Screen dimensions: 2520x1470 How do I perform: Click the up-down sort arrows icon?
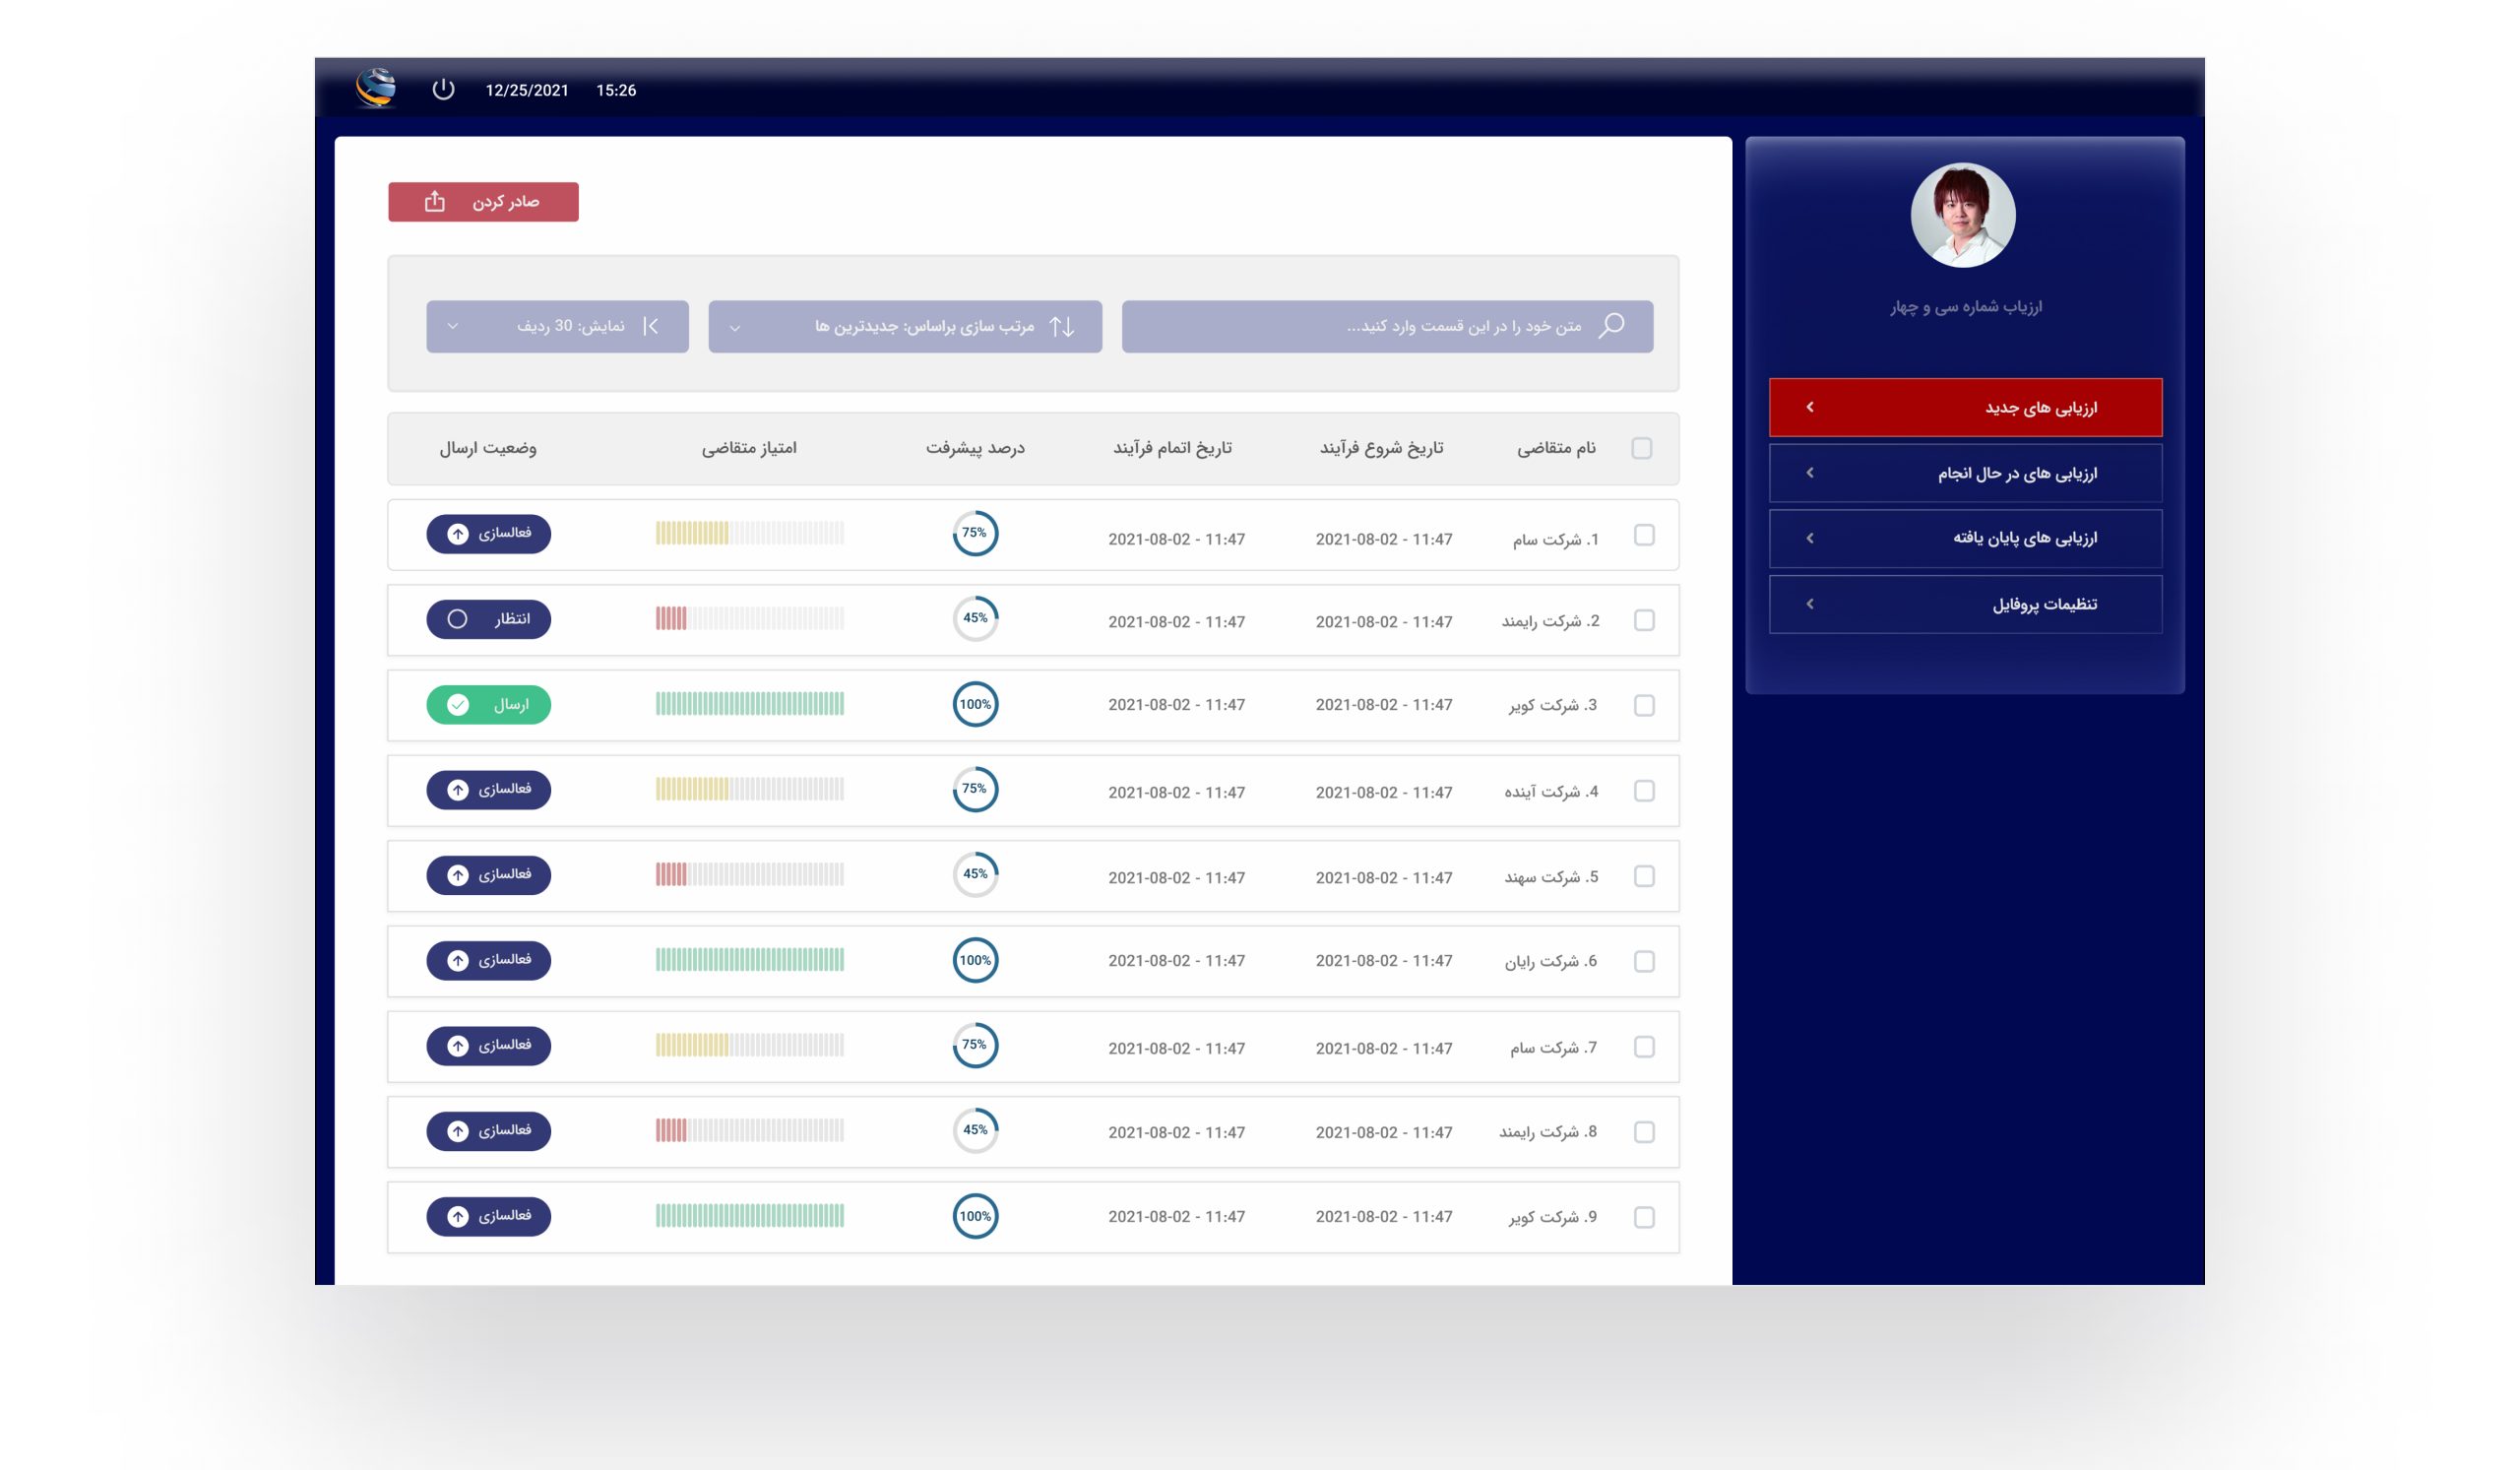tap(1062, 327)
